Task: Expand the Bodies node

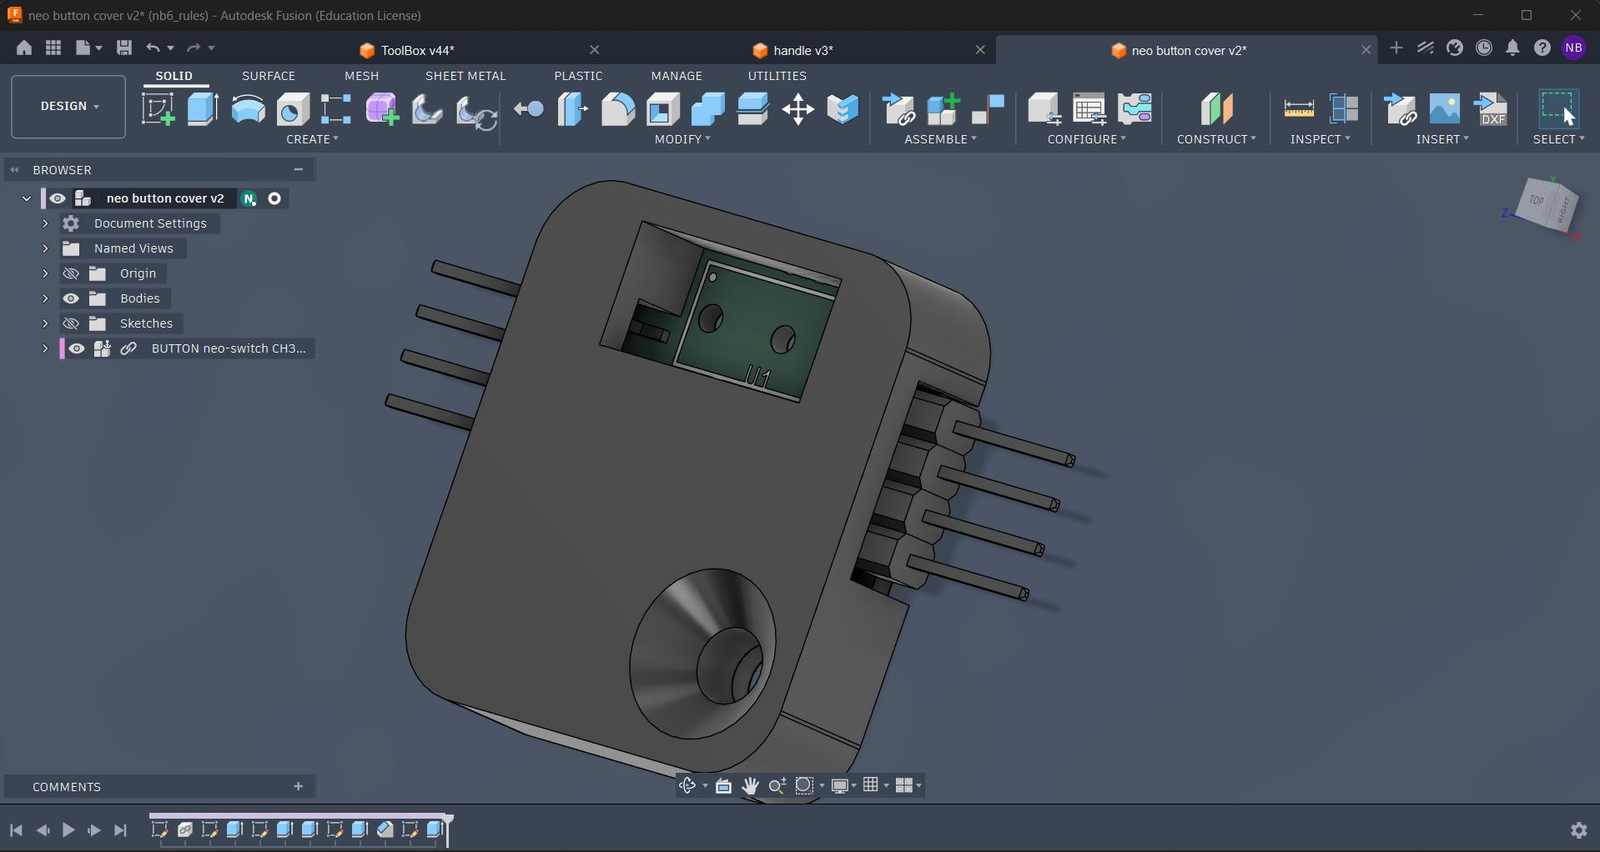Action: pos(45,299)
